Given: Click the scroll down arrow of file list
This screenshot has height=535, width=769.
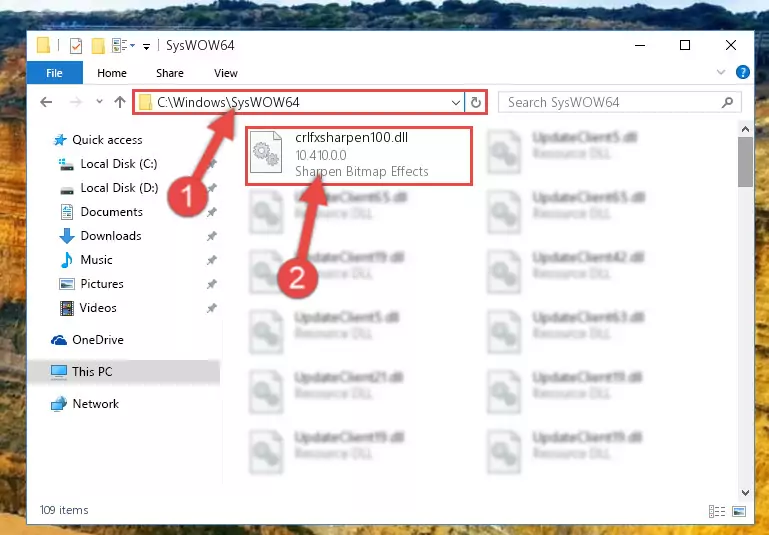Looking at the screenshot, I should (745, 492).
